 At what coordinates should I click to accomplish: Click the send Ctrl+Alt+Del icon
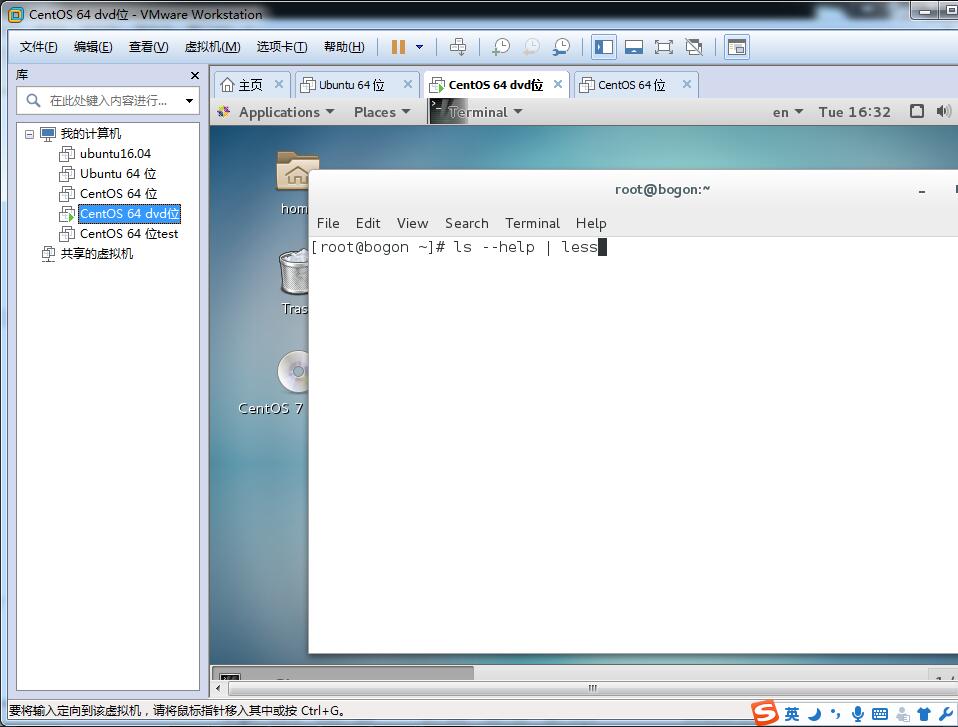[x=458, y=47]
